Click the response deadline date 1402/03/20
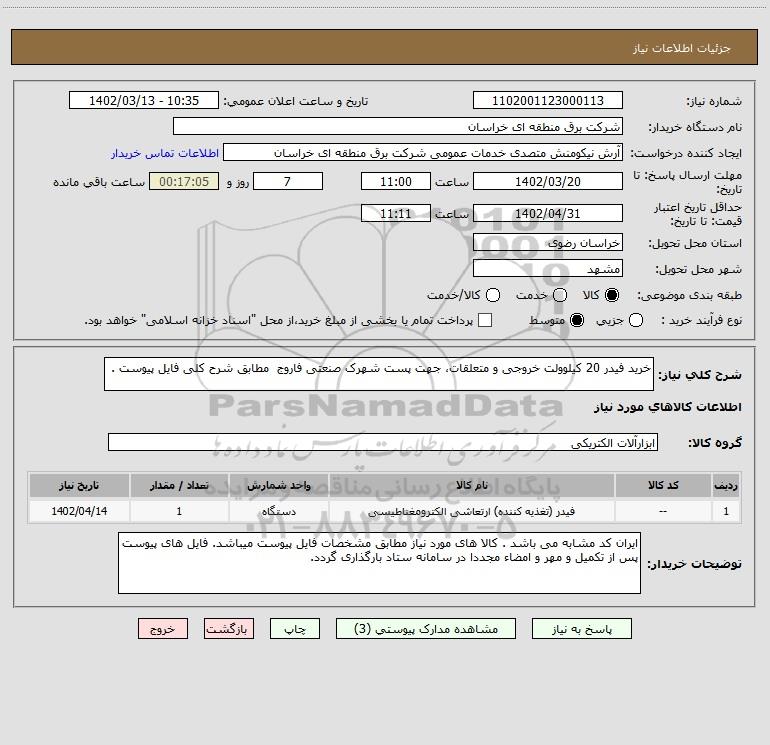This screenshot has width=770, height=745. point(548,181)
